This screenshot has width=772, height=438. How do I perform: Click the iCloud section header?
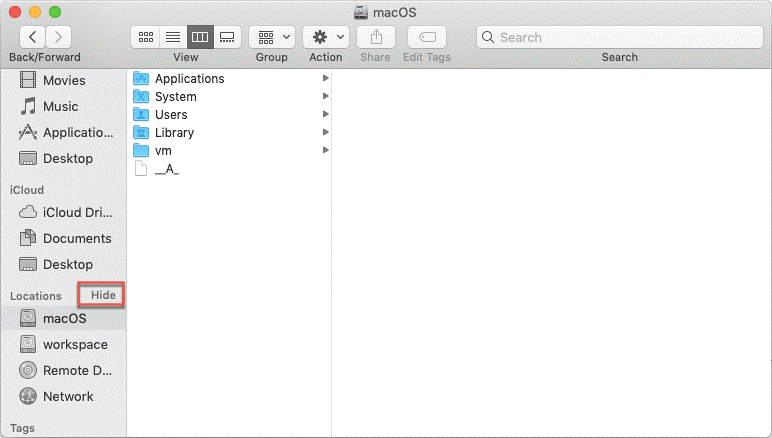click(27, 190)
